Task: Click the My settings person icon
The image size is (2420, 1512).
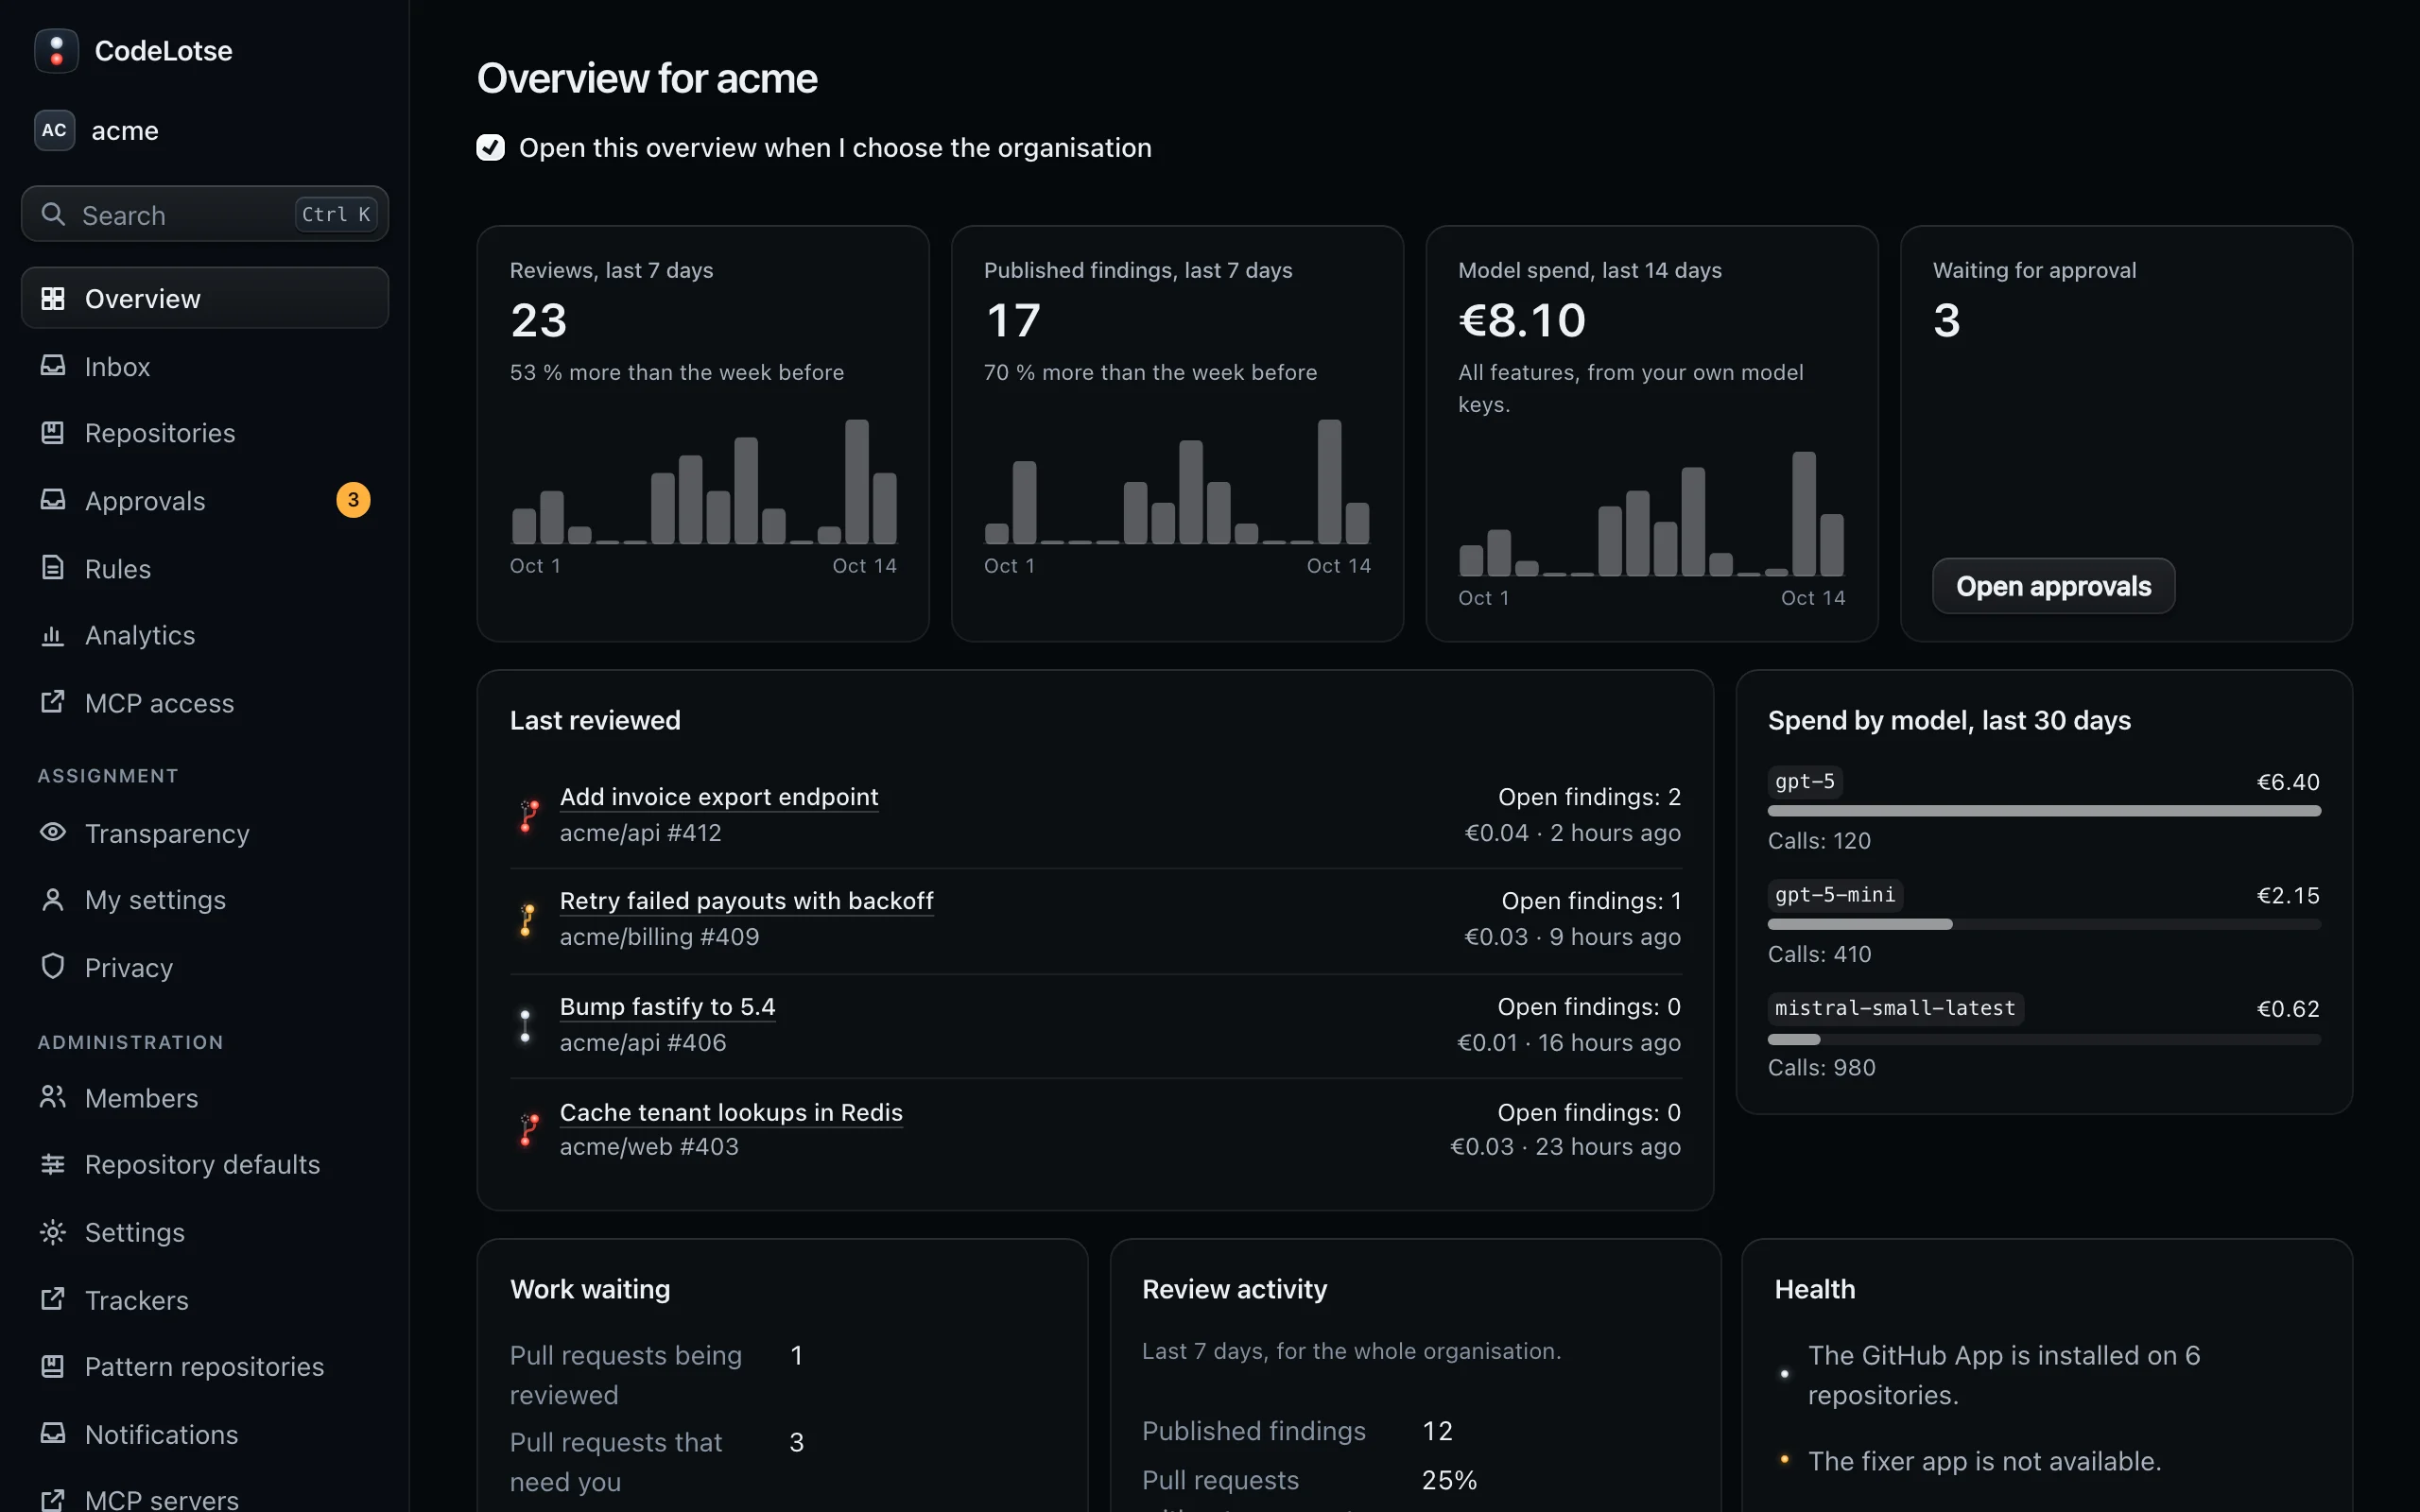Action: [x=53, y=899]
